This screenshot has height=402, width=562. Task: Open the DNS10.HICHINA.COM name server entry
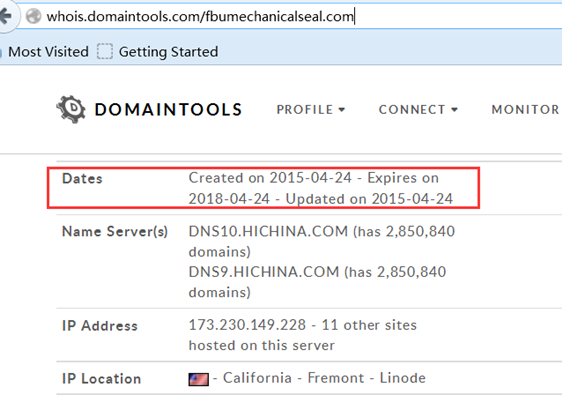pyautogui.click(x=268, y=231)
